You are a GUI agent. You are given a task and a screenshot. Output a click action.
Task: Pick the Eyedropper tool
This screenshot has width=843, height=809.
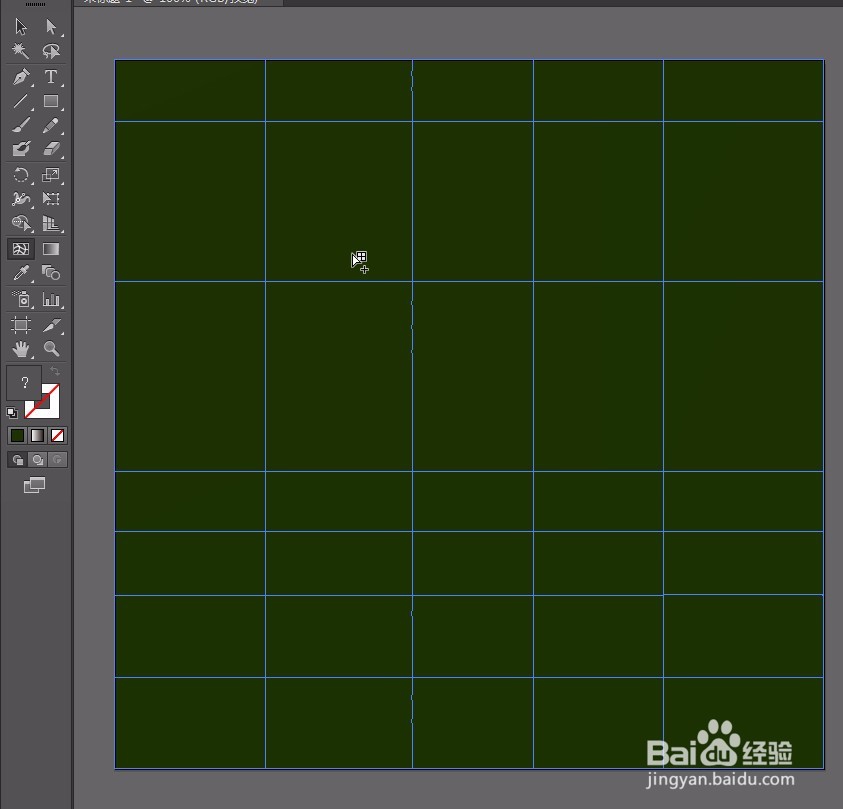click(20, 274)
